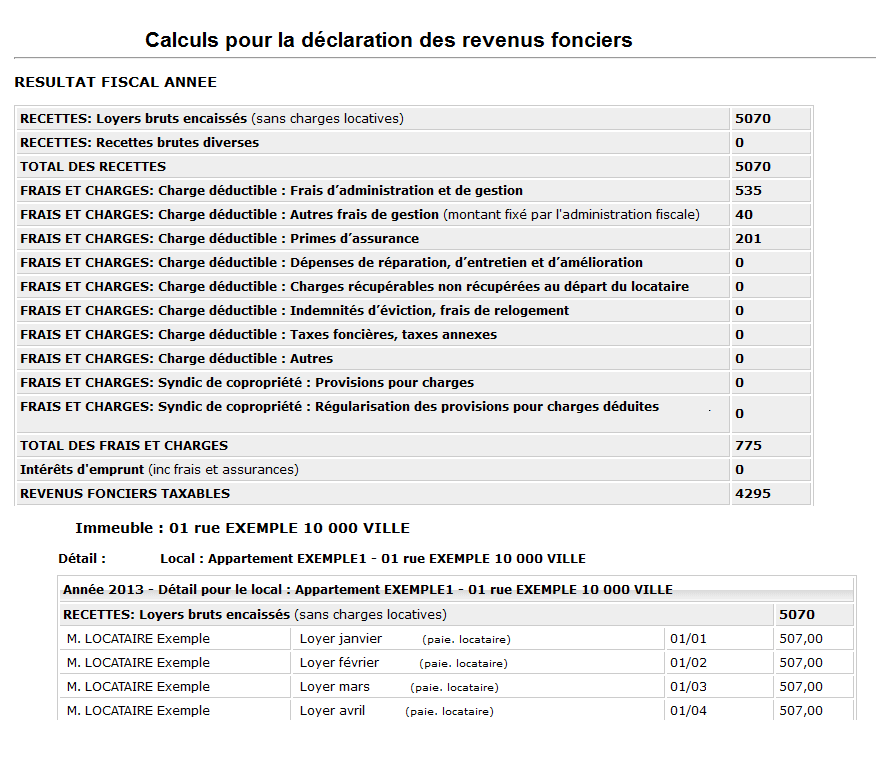Select the 'Taxes foncières, taxes annexes' row

coord(258,334)
